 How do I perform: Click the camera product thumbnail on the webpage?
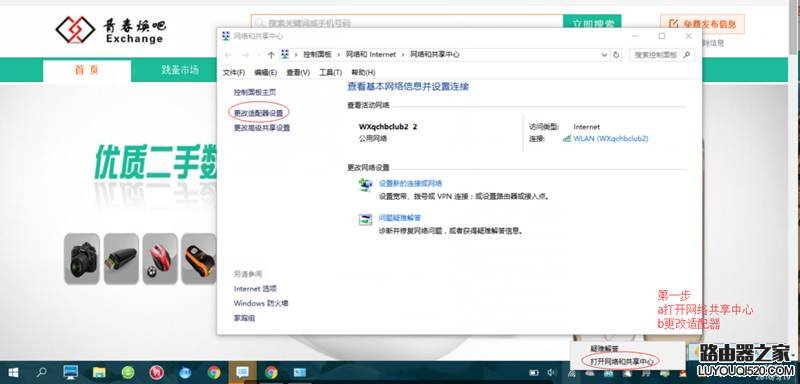[x=82, y=259]
